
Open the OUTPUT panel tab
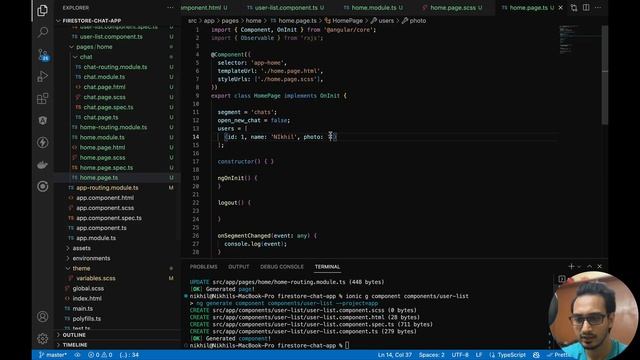point(238,267)
